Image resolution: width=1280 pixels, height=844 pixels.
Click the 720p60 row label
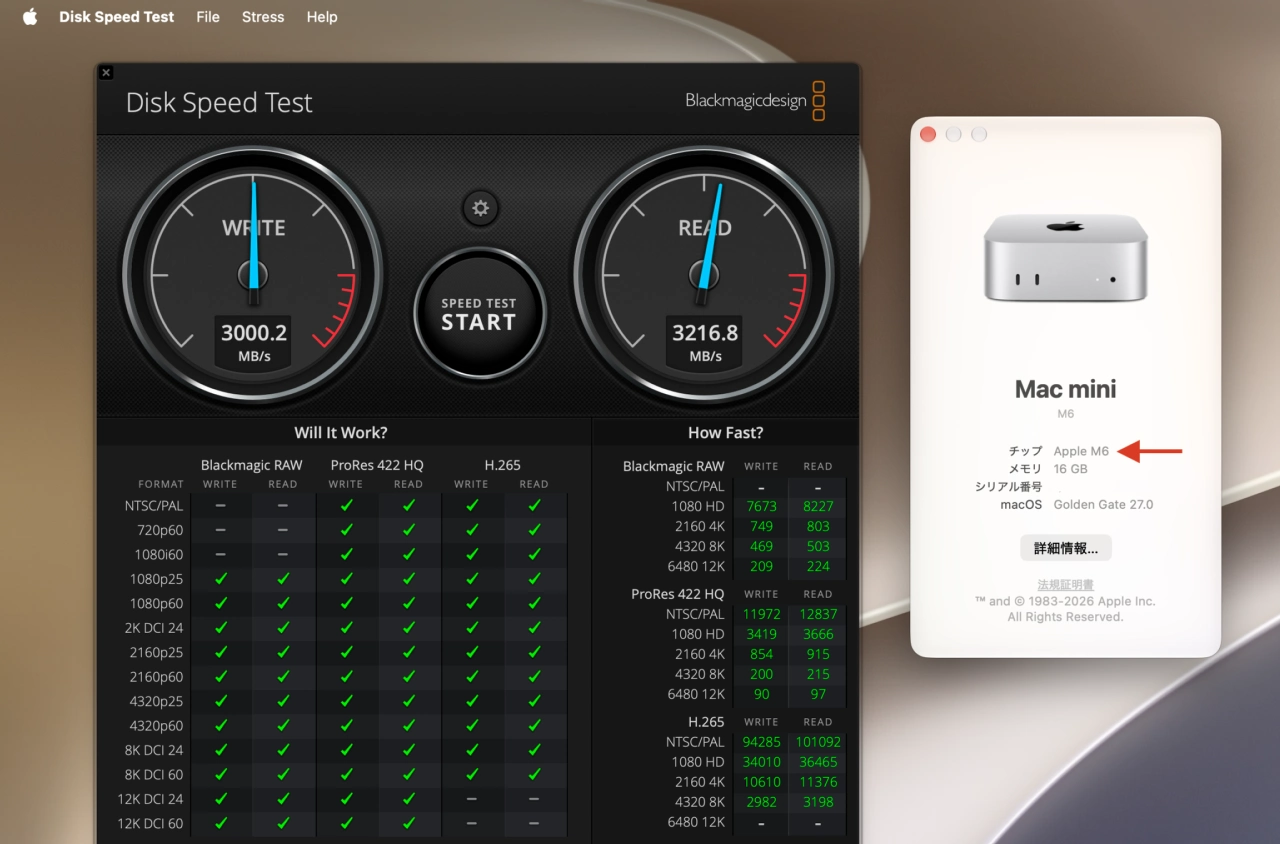[160, 530]
